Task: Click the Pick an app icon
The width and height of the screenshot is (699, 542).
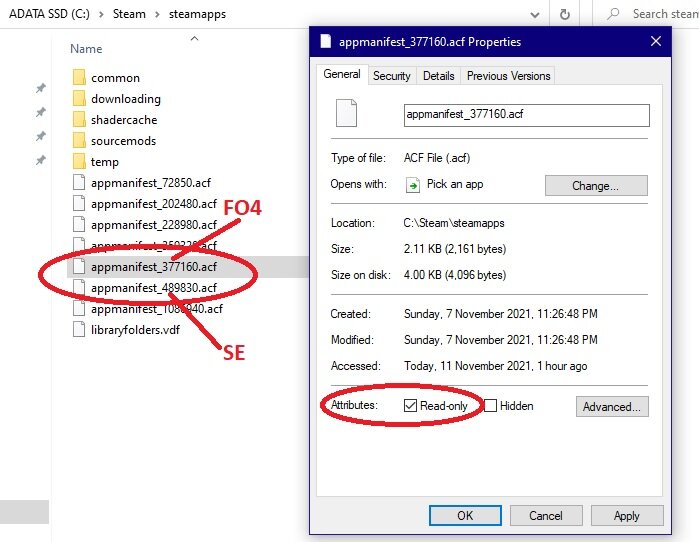Action: (x=413, y=185)
